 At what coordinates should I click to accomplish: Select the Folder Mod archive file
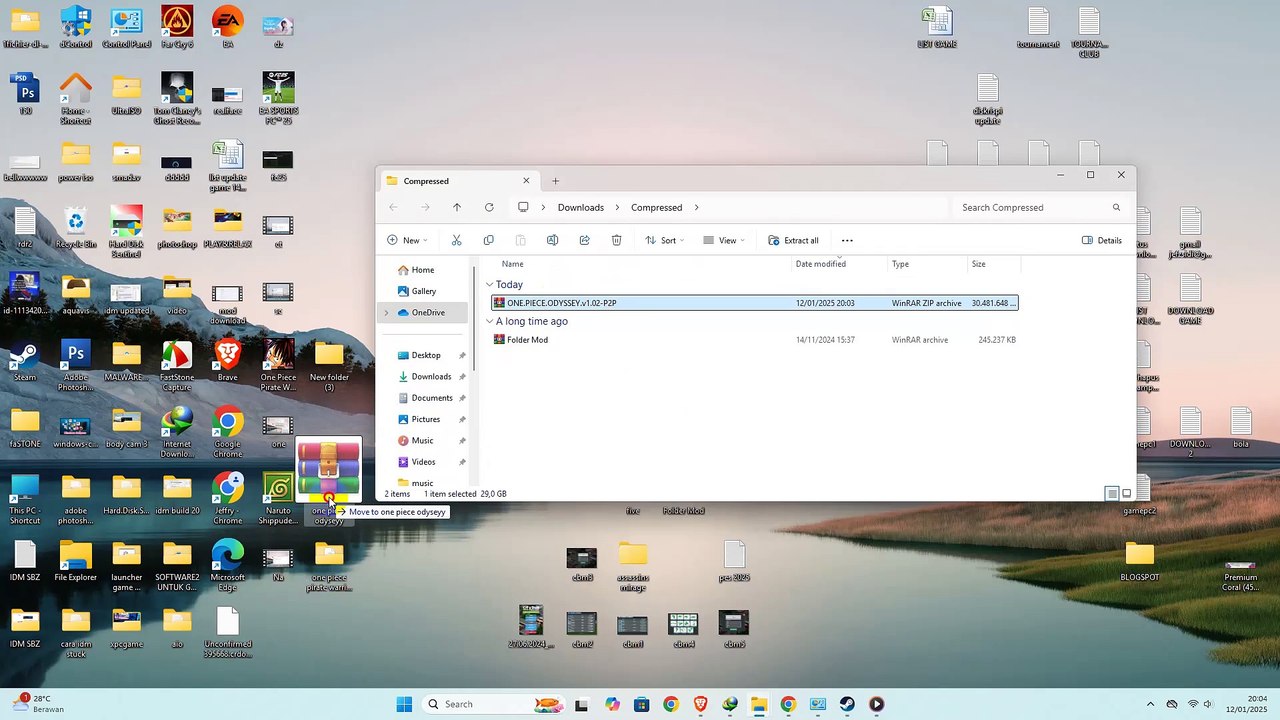point(755,340)
